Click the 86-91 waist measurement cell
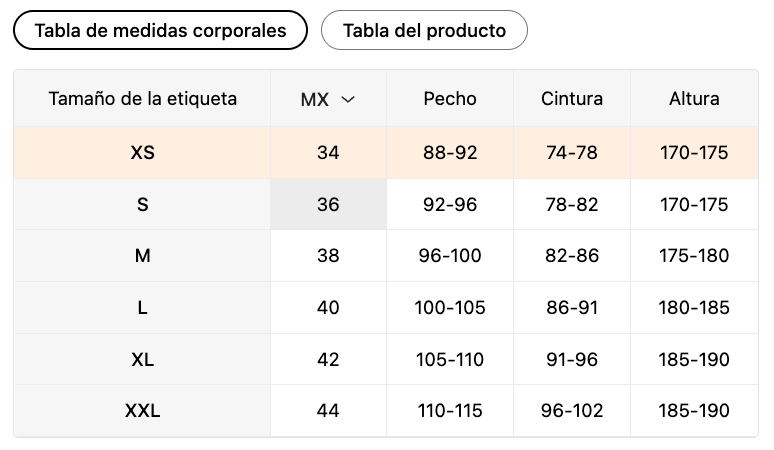Viewport: 774px width, 450px height. pos(572,307)
